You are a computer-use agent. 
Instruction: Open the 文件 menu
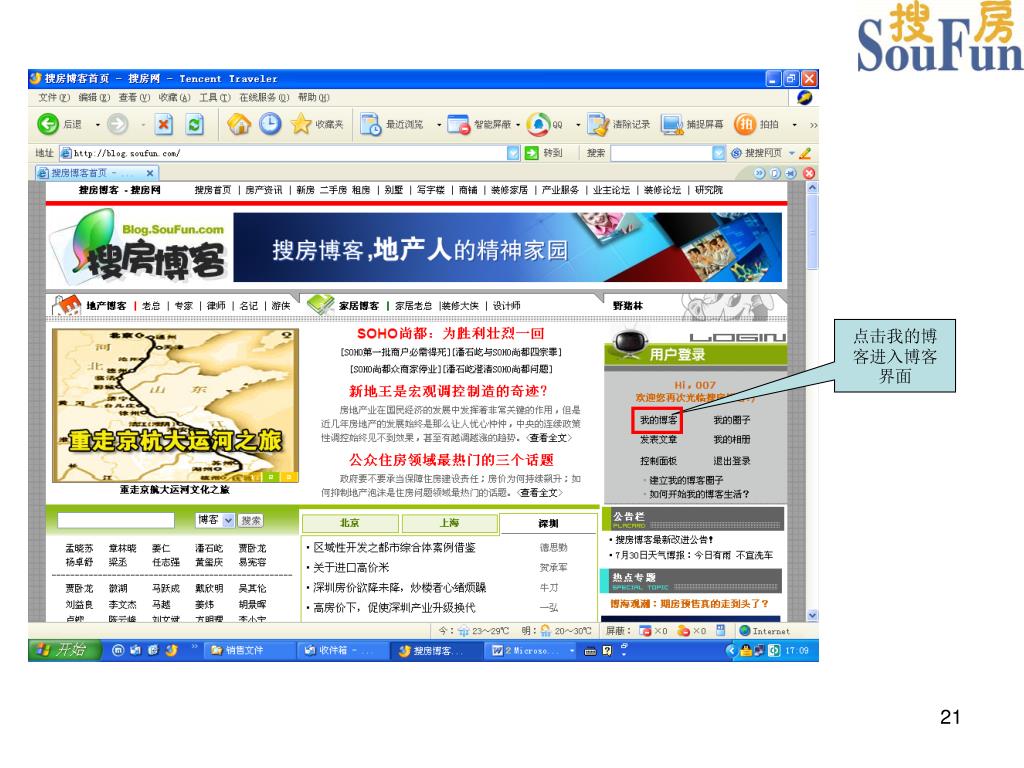(54, 97)
